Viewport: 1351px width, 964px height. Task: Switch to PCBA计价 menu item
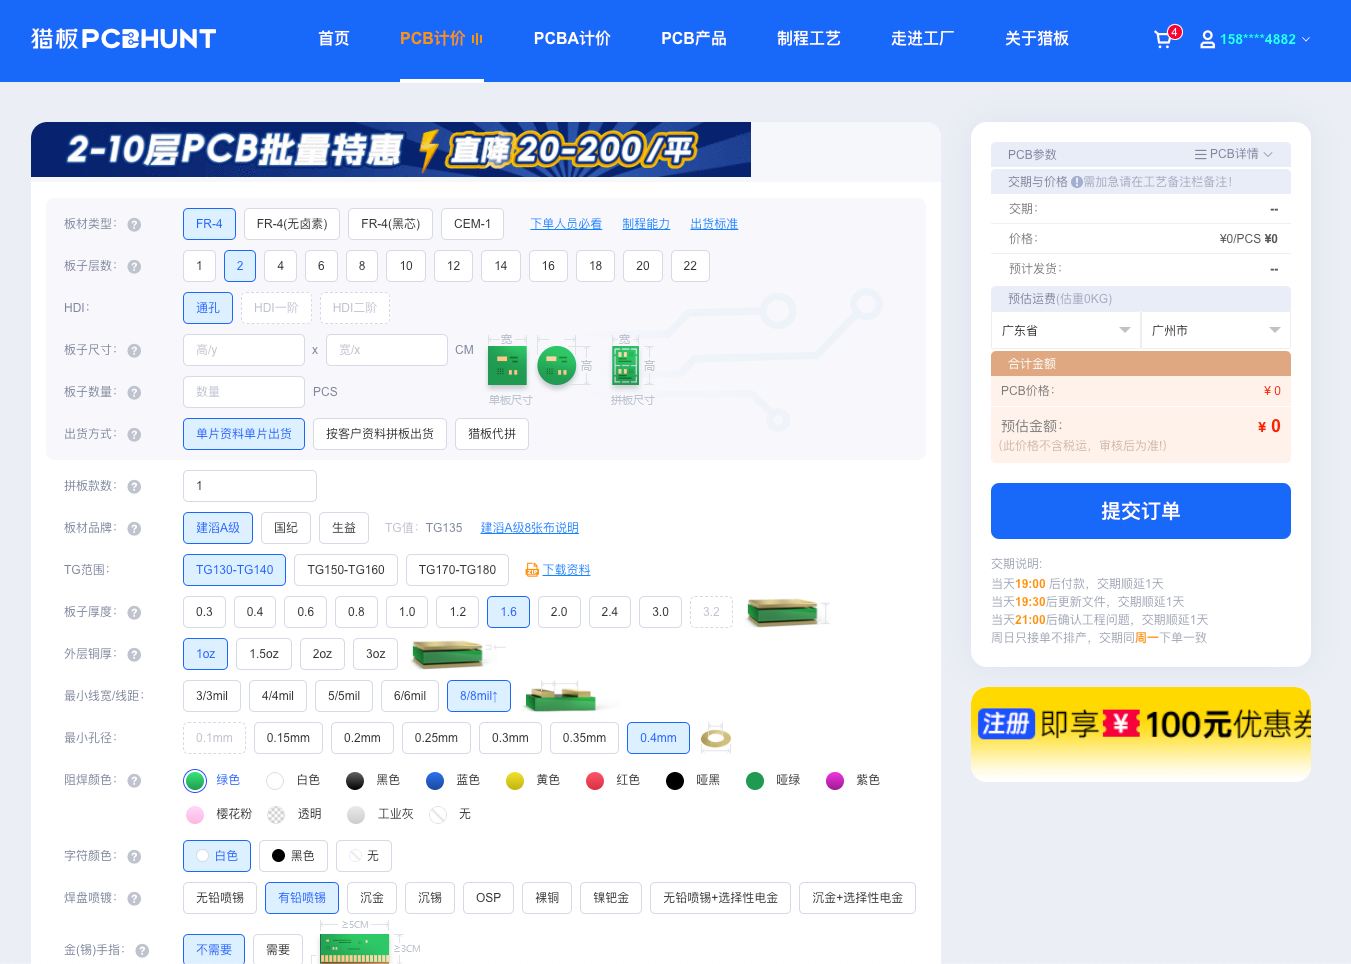(x=572, y=38)
